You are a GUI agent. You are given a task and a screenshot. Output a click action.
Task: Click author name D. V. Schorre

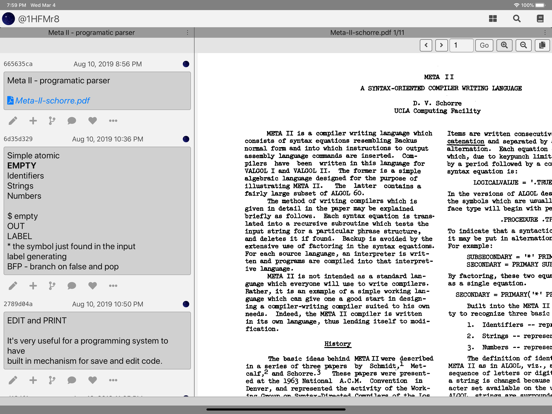coord(437,103)
